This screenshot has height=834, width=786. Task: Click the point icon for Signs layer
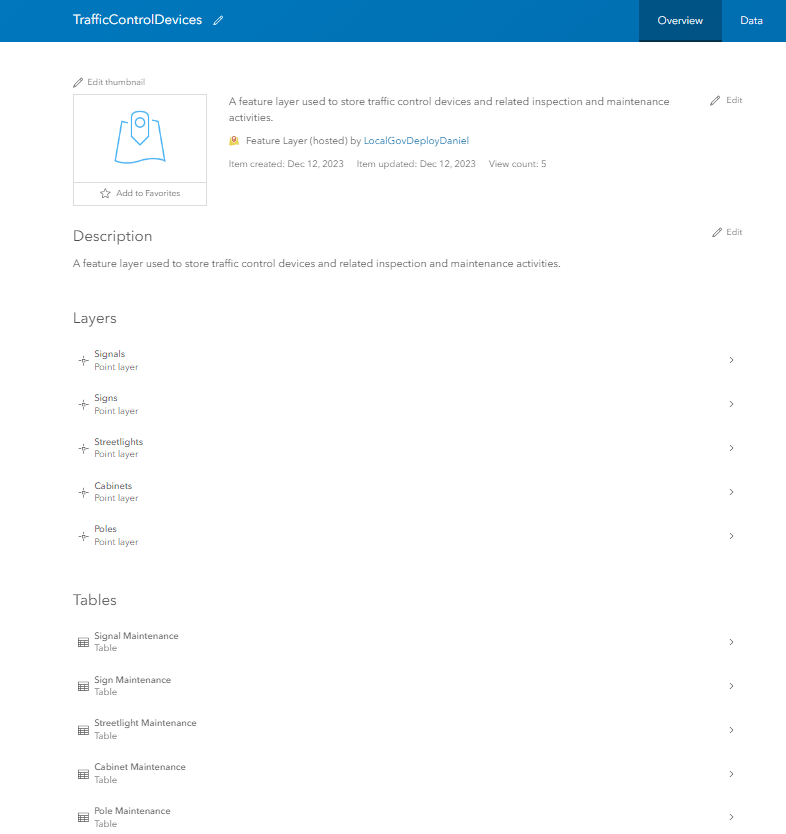(83, 405)
